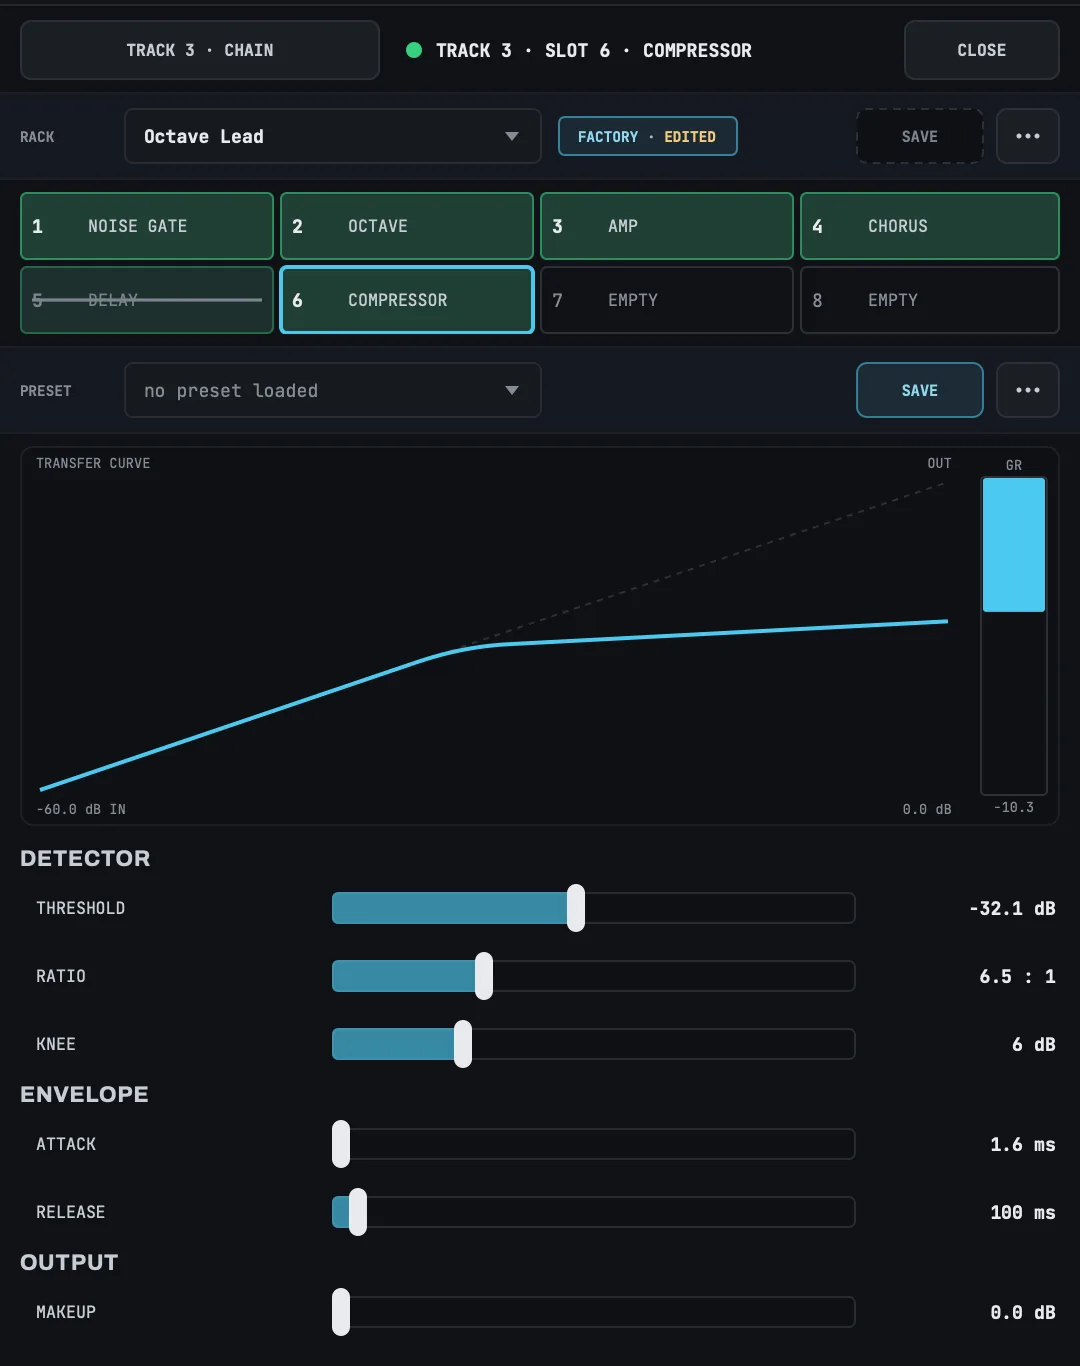Click the -10.3 gain reduction readout
The width and height of the screenshot is (1080, 1366).
(x=1014, y=807)
